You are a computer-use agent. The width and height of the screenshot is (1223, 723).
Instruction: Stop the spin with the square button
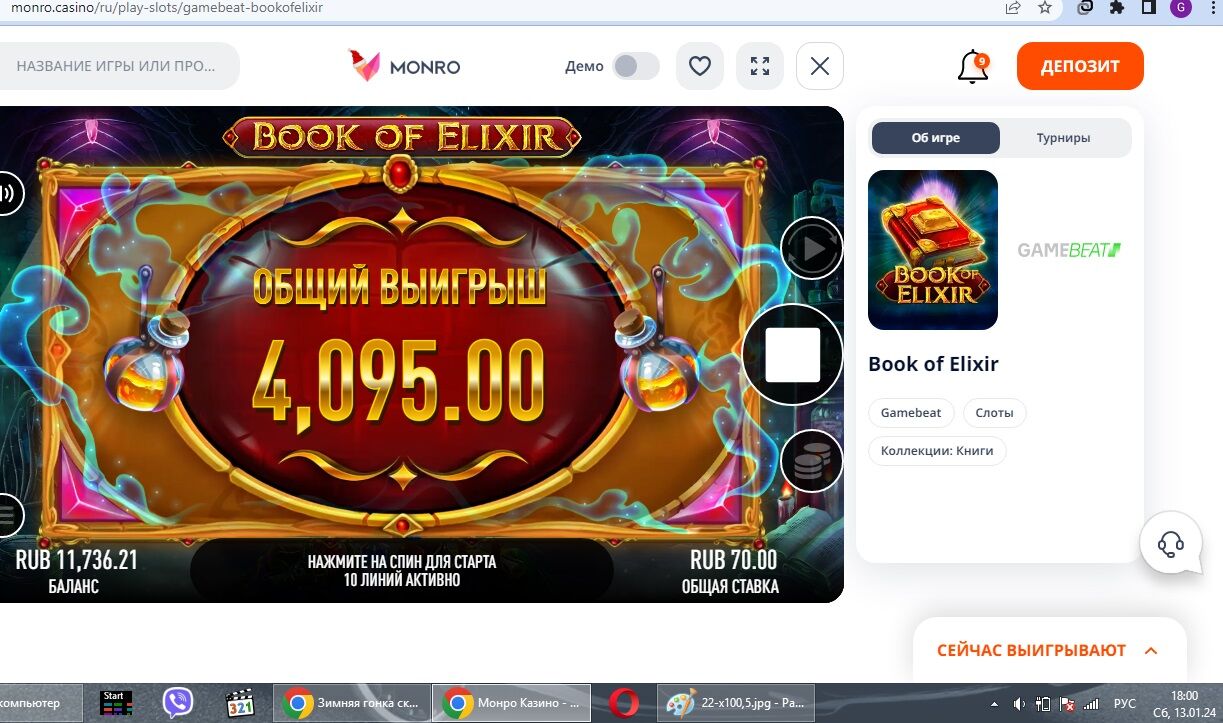pyautogui.click(x=793, y=355)
